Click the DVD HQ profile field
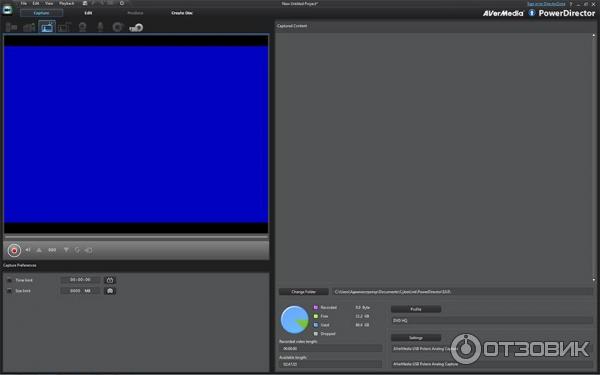 click(x=492, y=321)
